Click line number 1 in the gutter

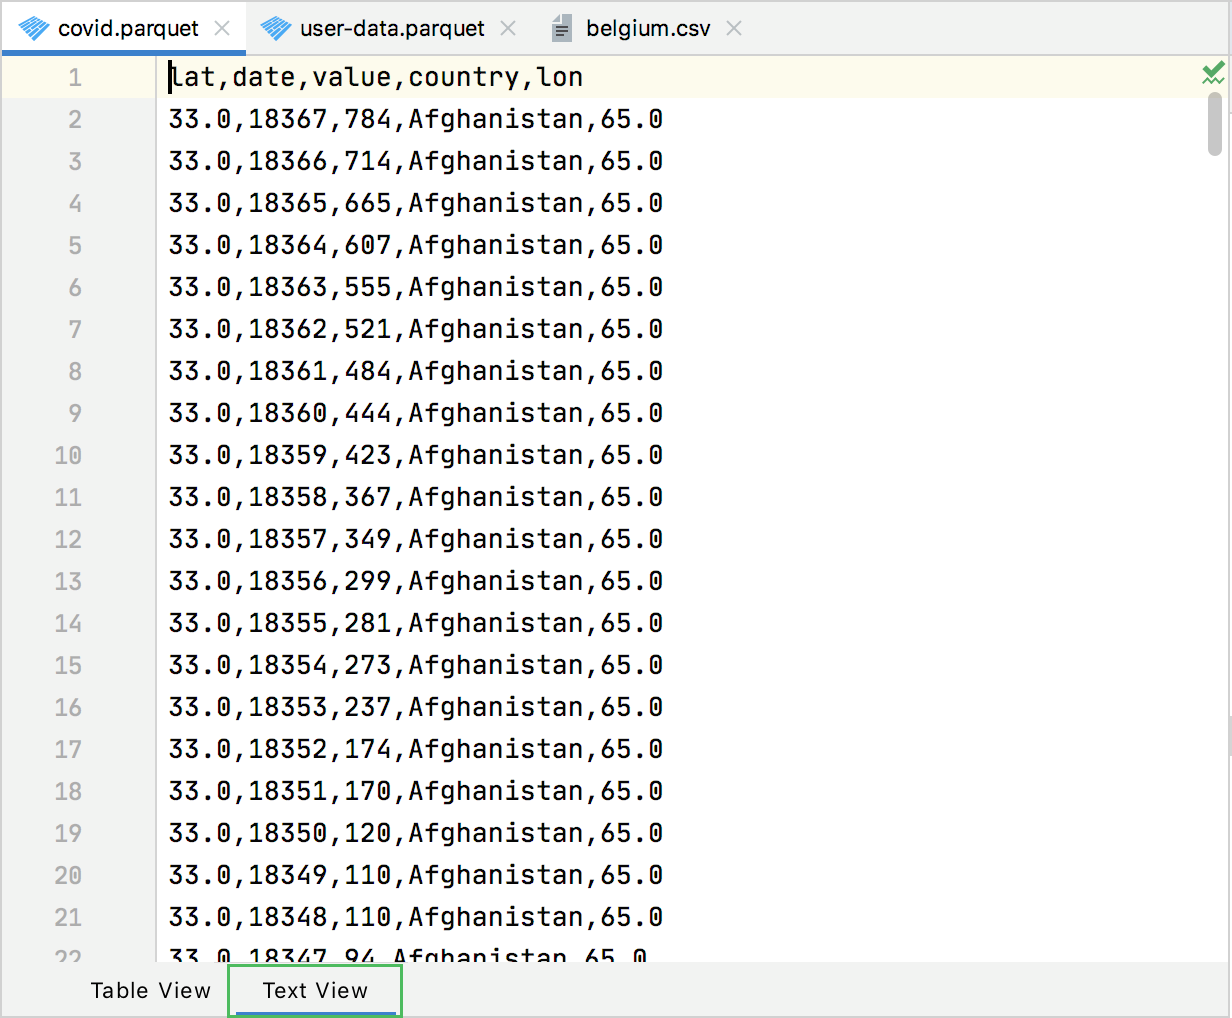coord(75,76)
